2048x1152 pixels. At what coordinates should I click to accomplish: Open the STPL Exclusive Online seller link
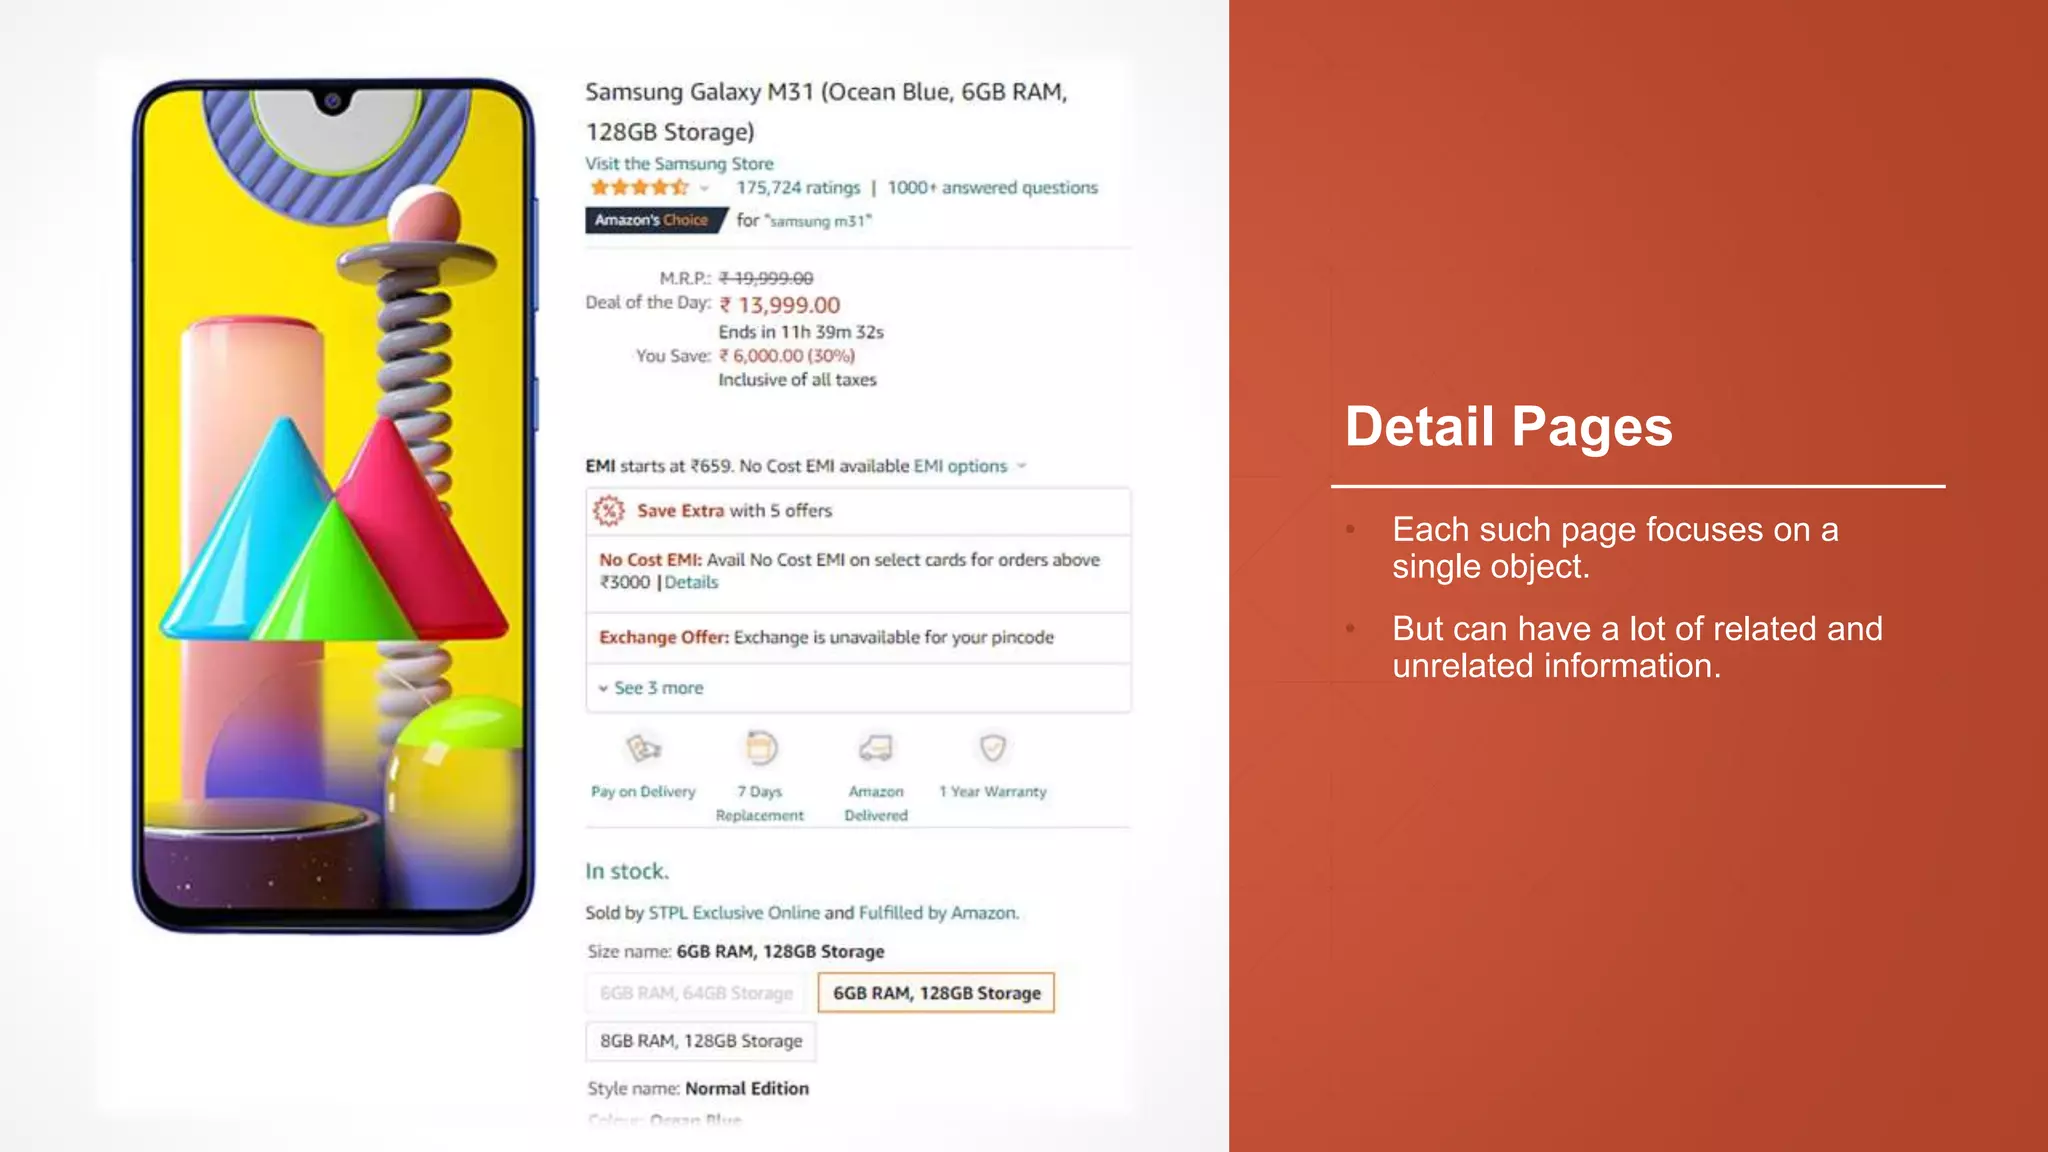734,913
